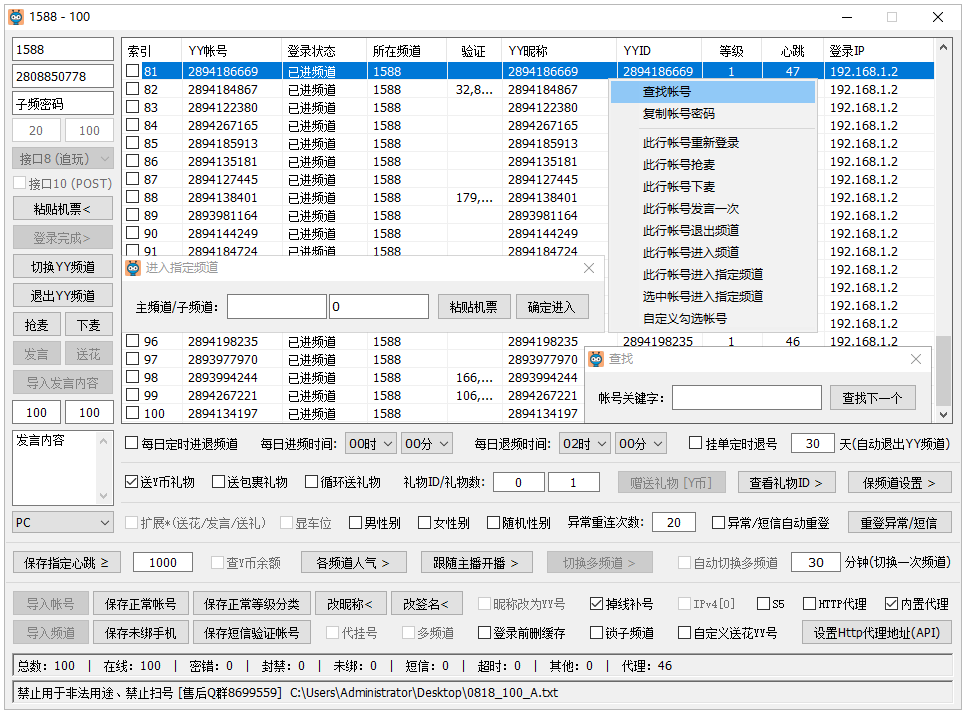966x714 pixels.
Task: Open the 每日进频时间 hour dropdown
Action: (x=371, y=444)
